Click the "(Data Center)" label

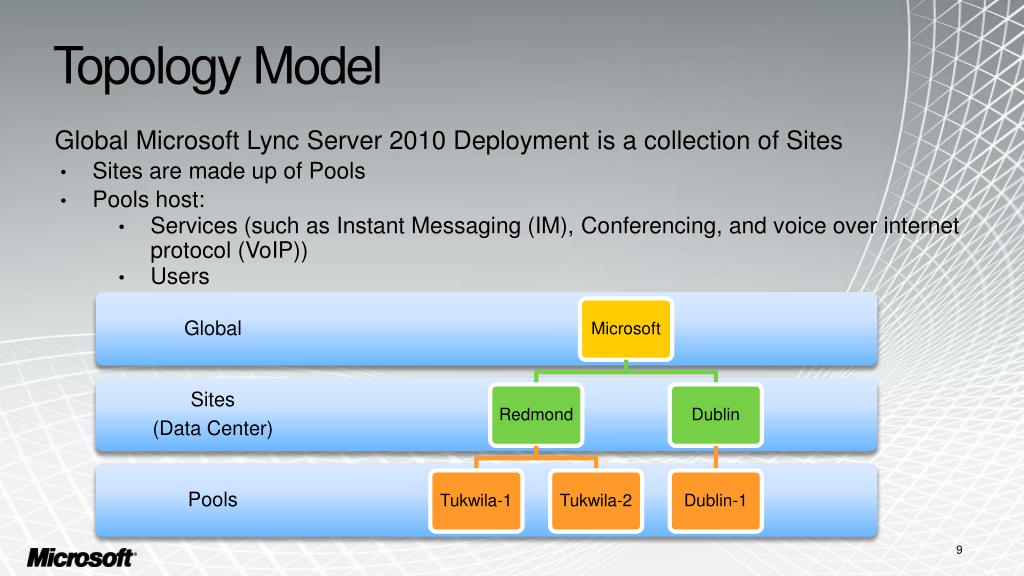point(213,428)
